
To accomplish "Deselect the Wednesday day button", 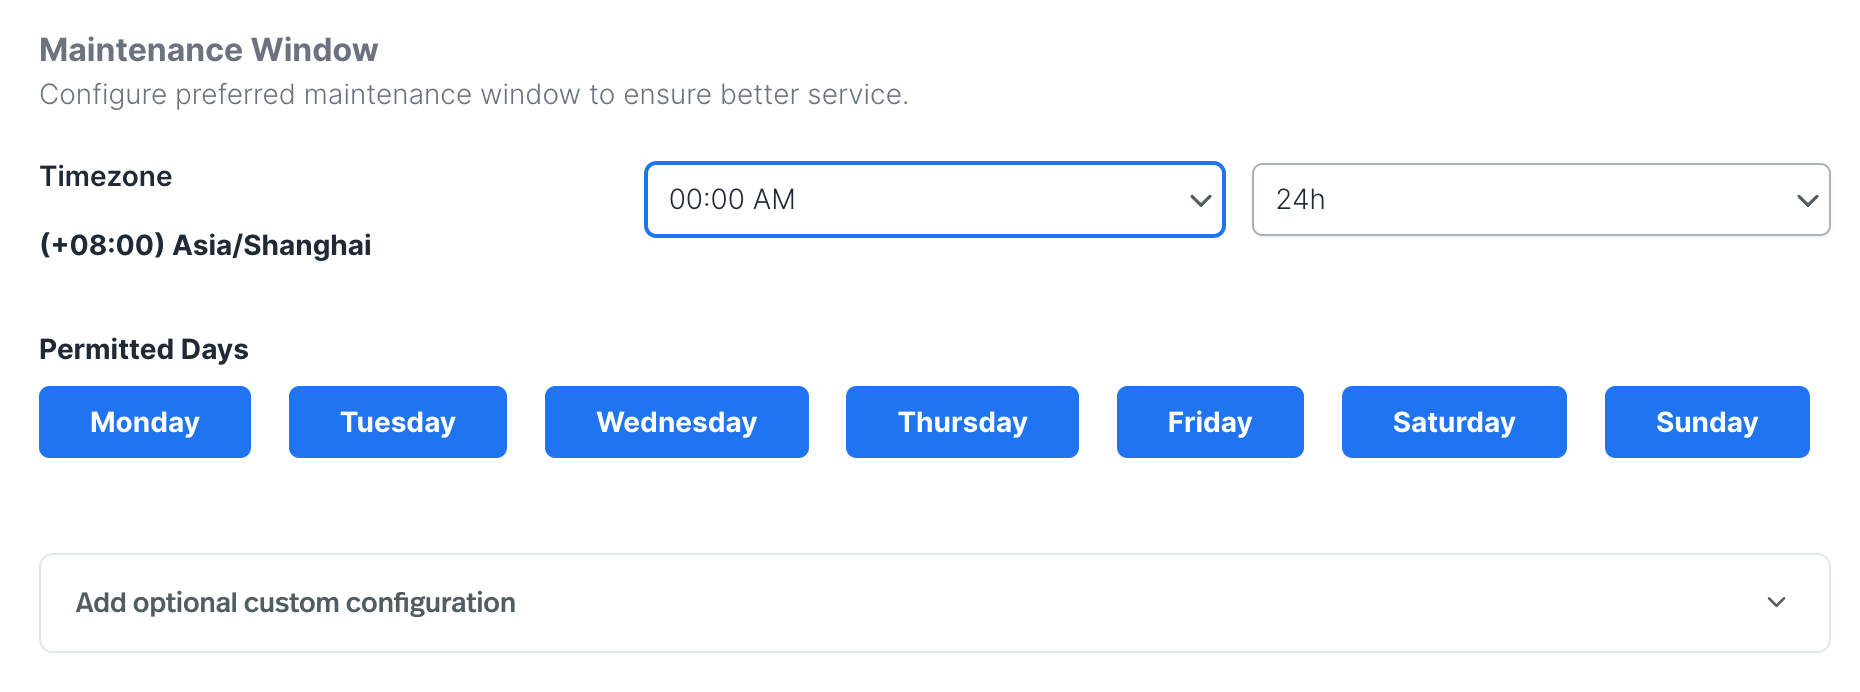I will coord(677,422).
